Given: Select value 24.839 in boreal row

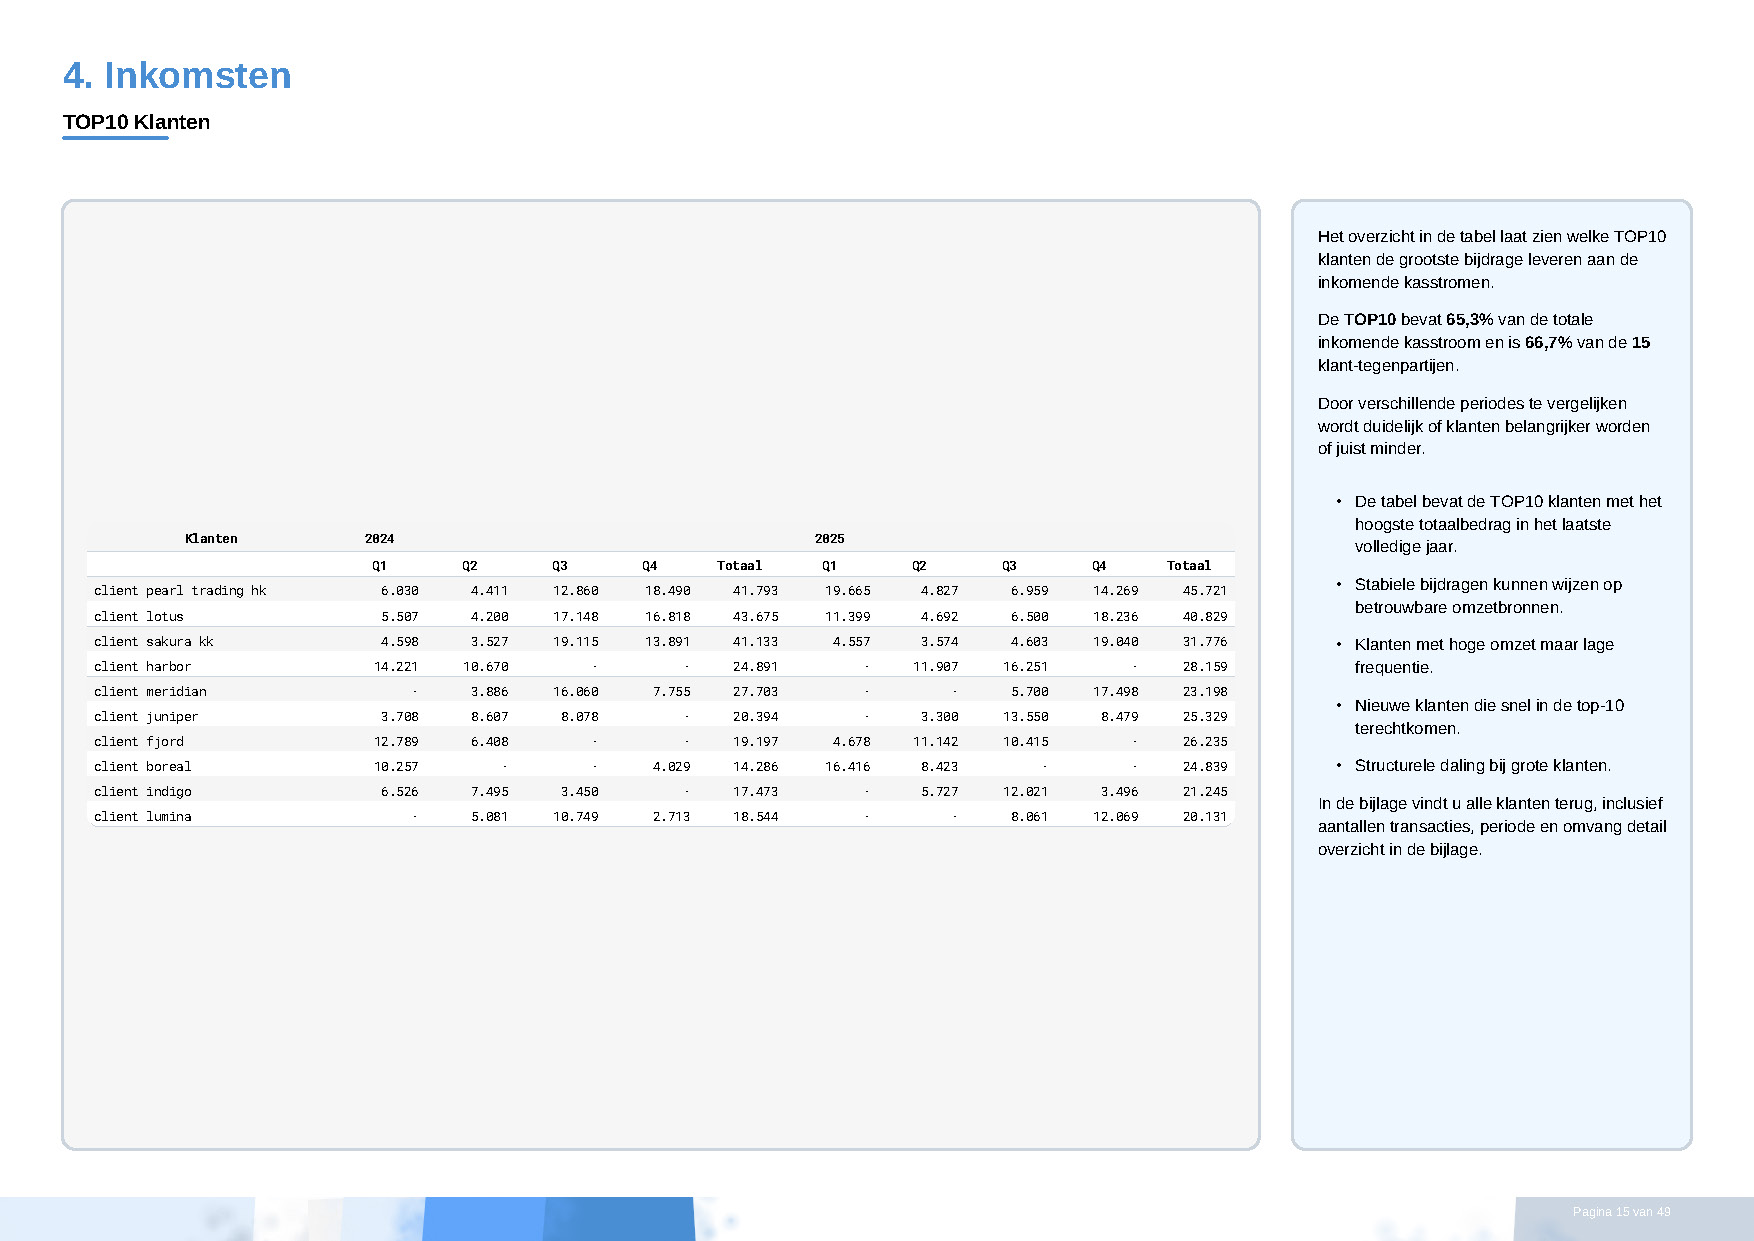Looking at the screenshot, I should point(1204,766).
